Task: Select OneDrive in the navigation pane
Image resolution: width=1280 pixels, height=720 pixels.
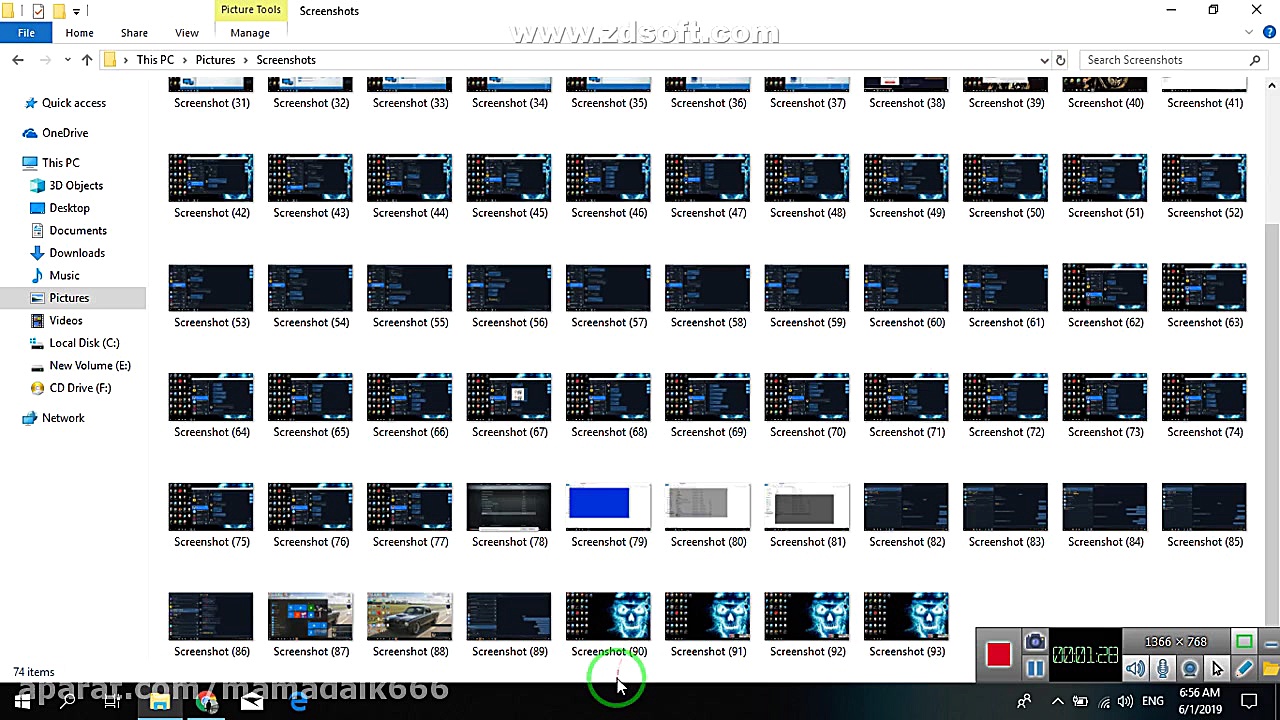Action: (65, 133)
